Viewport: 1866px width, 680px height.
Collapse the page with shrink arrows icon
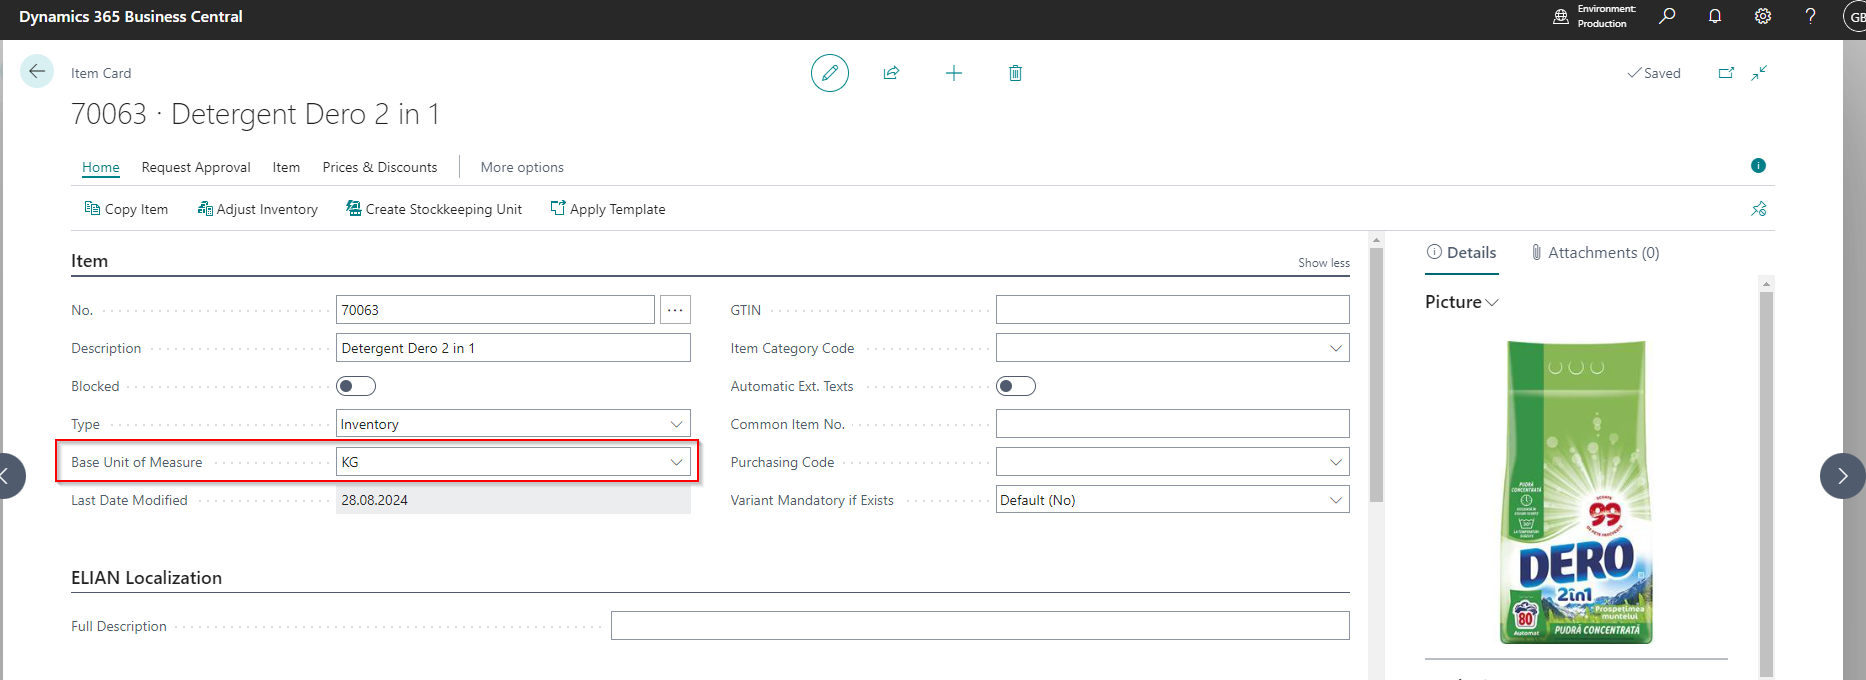1759,73
